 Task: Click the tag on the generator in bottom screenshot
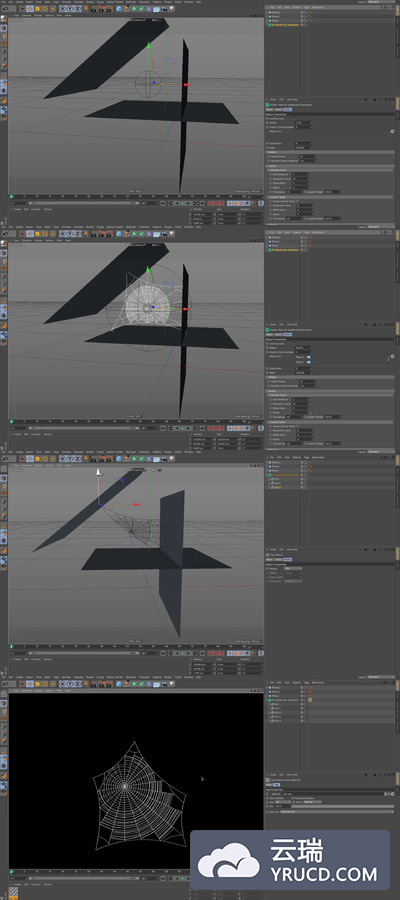310,700
